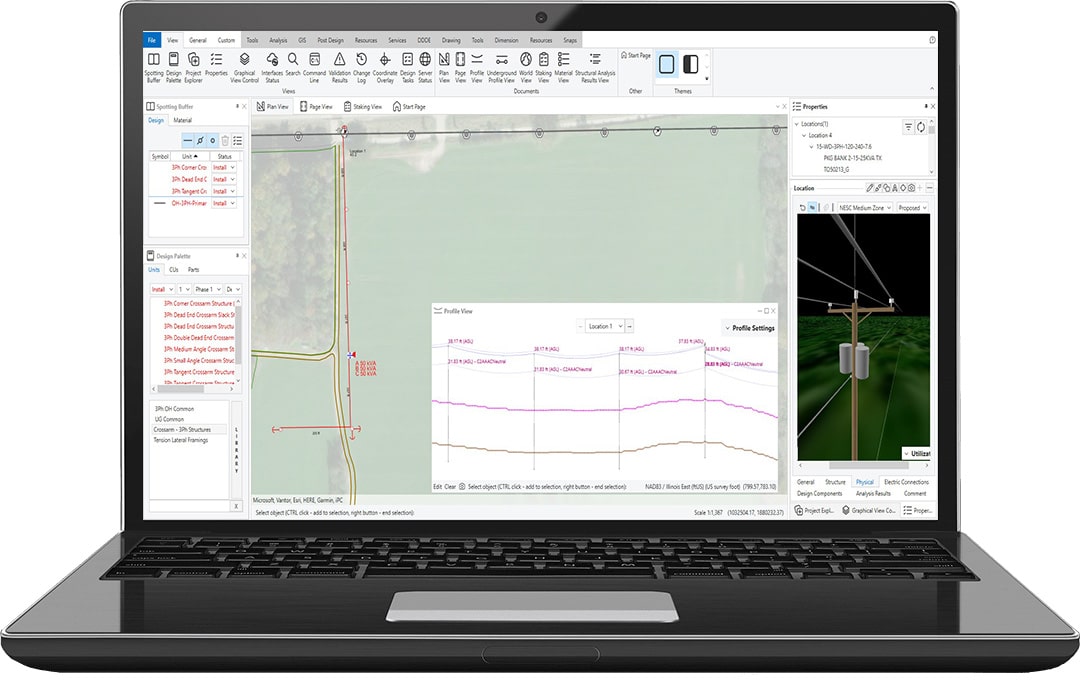Select the light theme swatch

tap(667, 65)
